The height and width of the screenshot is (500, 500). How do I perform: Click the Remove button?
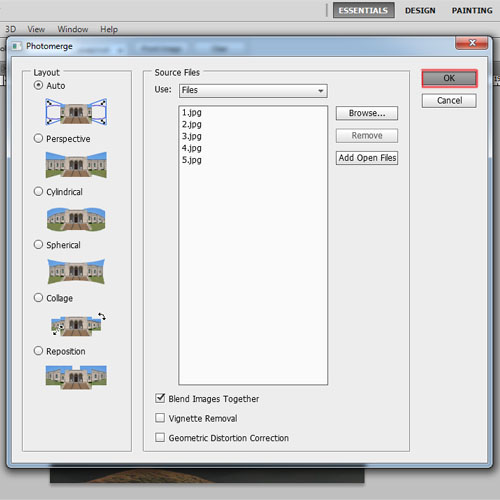click(x=367, y=136)
